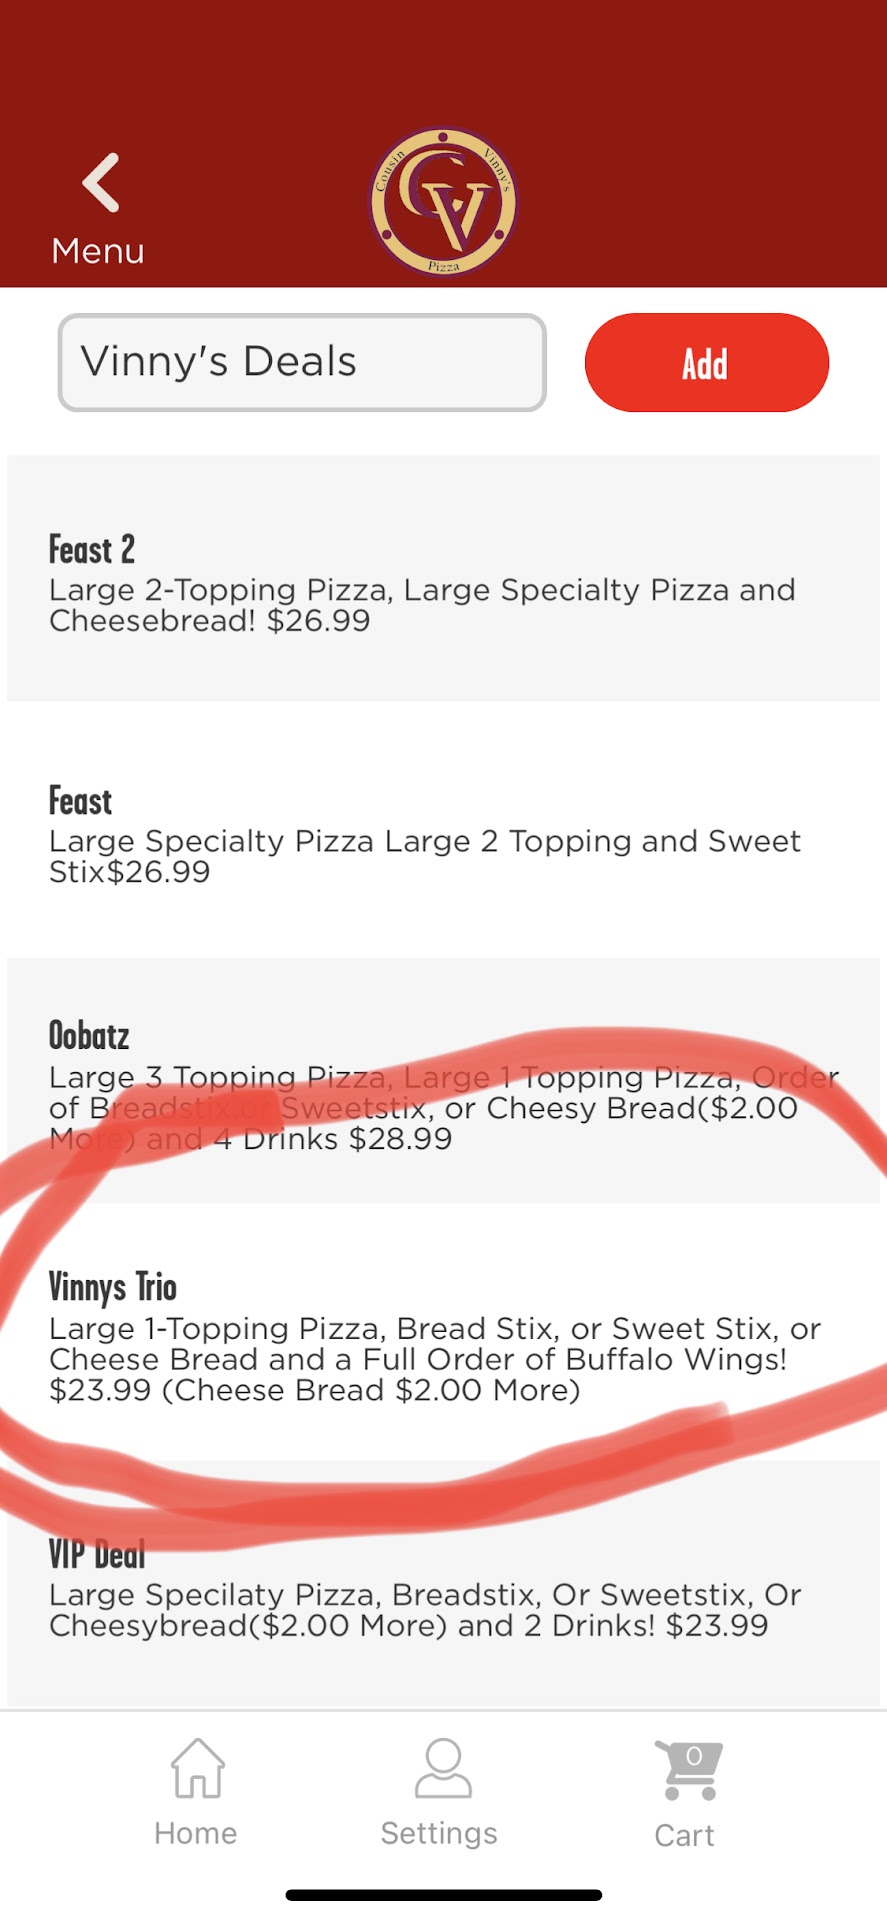887x1920 pixels.
Task: Tap the Home tab label
Action: pos(196,1833)
